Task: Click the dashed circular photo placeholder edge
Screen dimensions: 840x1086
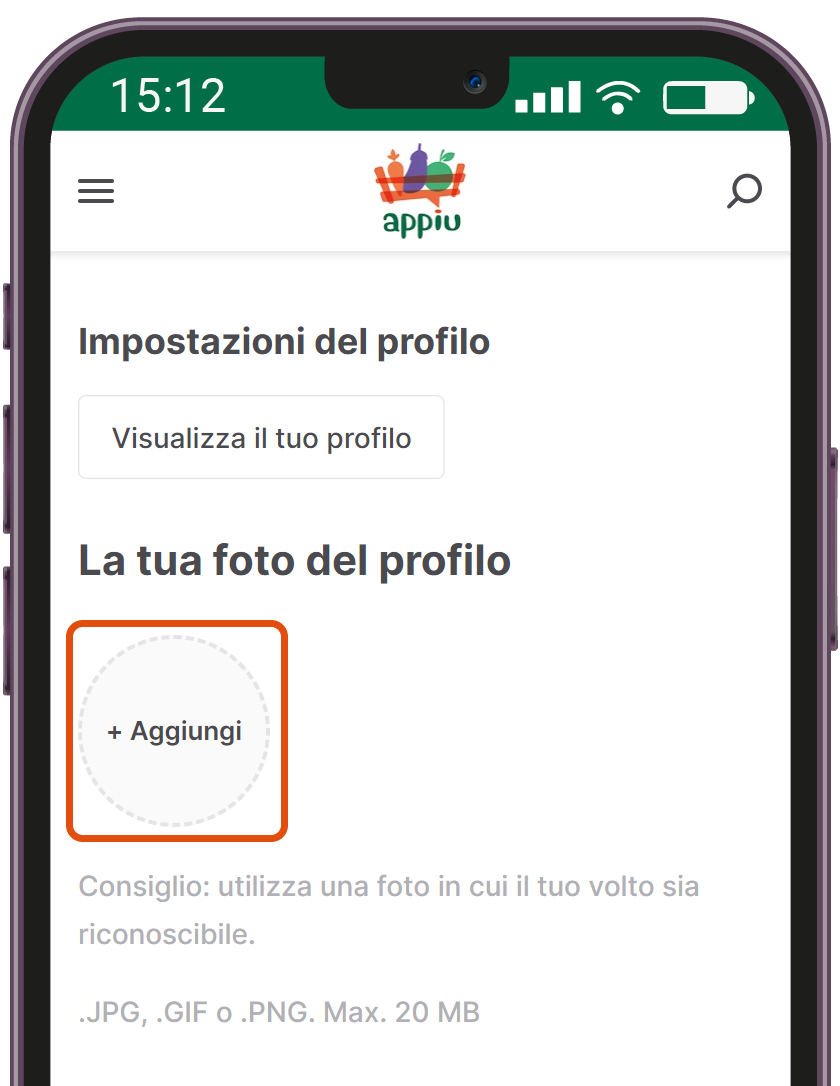Action: click(174, 637)
